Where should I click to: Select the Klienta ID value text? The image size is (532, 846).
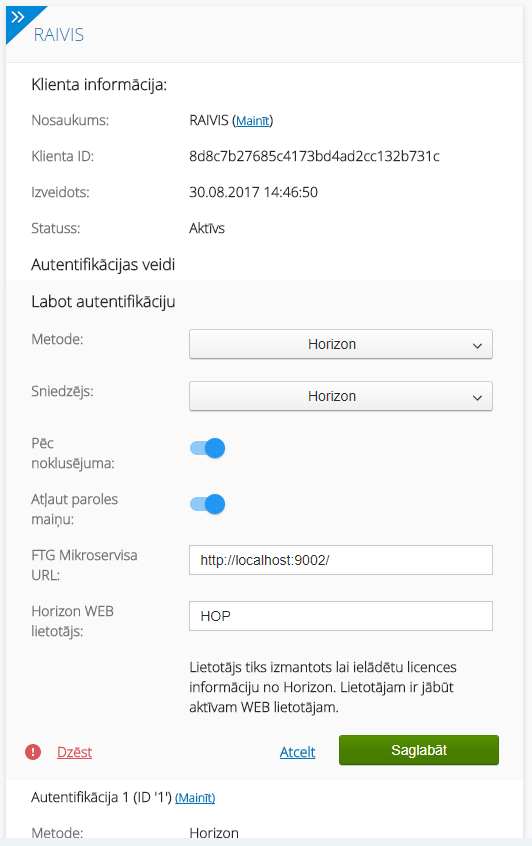[x=314, y=156]
